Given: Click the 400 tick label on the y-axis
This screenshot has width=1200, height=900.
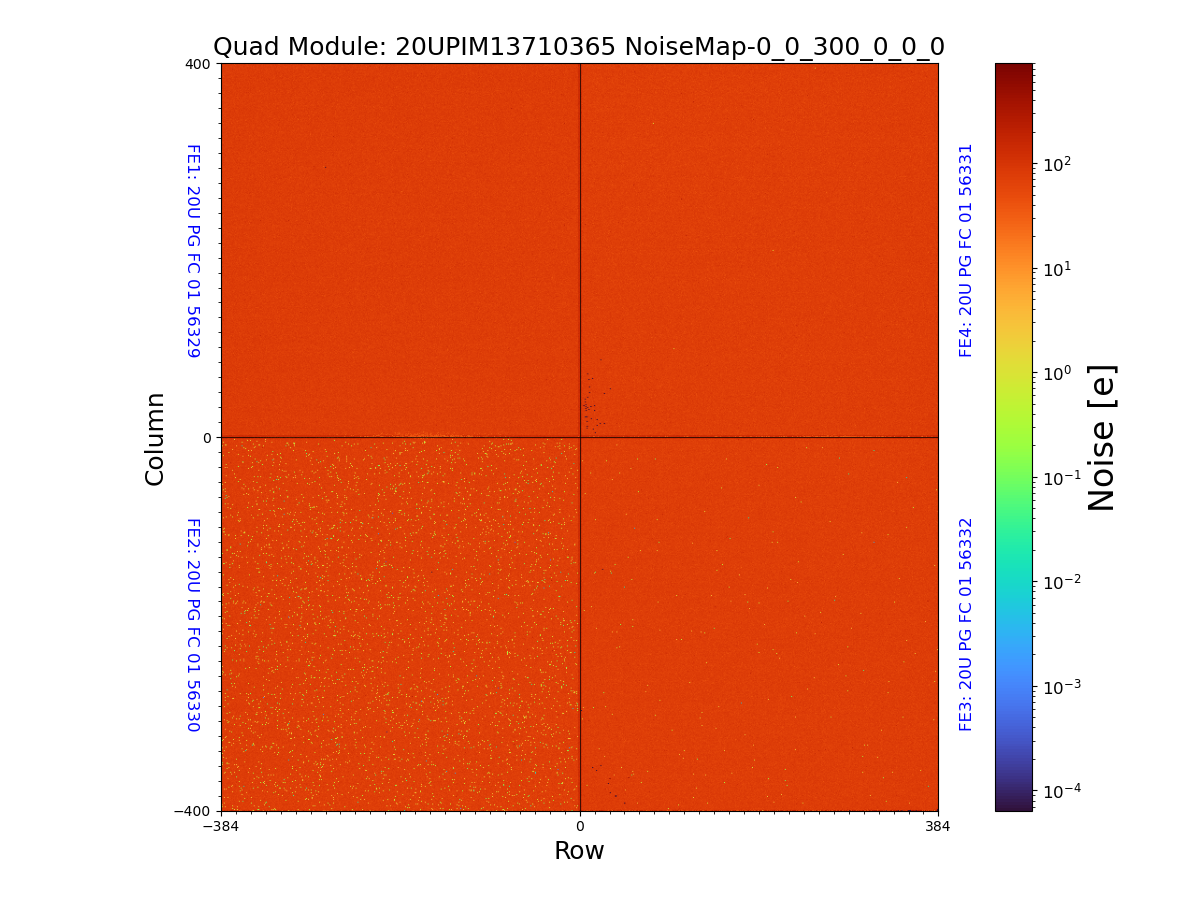Looking at the screenshot, I should pos(198,64).
